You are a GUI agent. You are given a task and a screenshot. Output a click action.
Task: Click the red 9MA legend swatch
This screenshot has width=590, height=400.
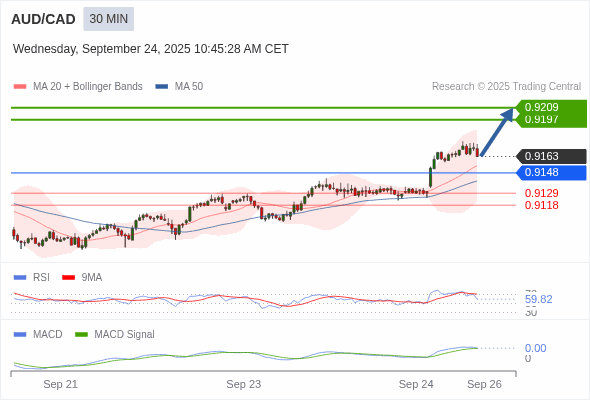coord(68,278)
